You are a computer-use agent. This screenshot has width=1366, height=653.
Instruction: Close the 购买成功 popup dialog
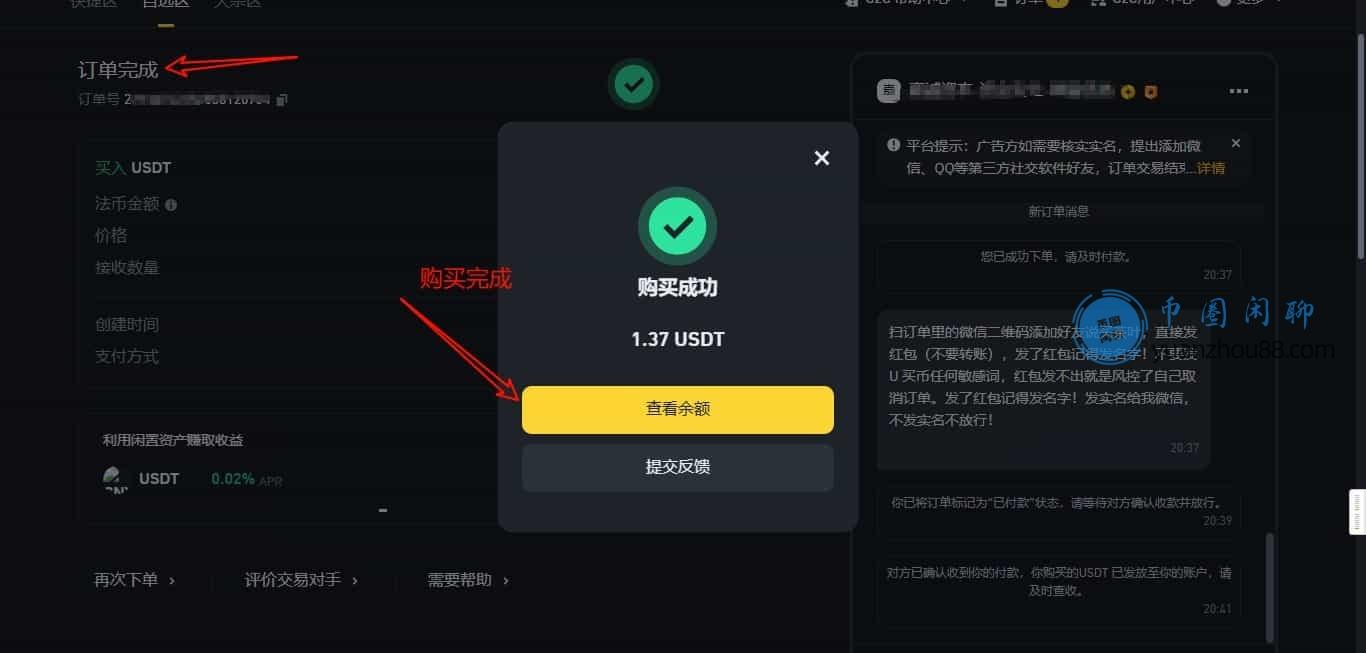pos(822,158)
